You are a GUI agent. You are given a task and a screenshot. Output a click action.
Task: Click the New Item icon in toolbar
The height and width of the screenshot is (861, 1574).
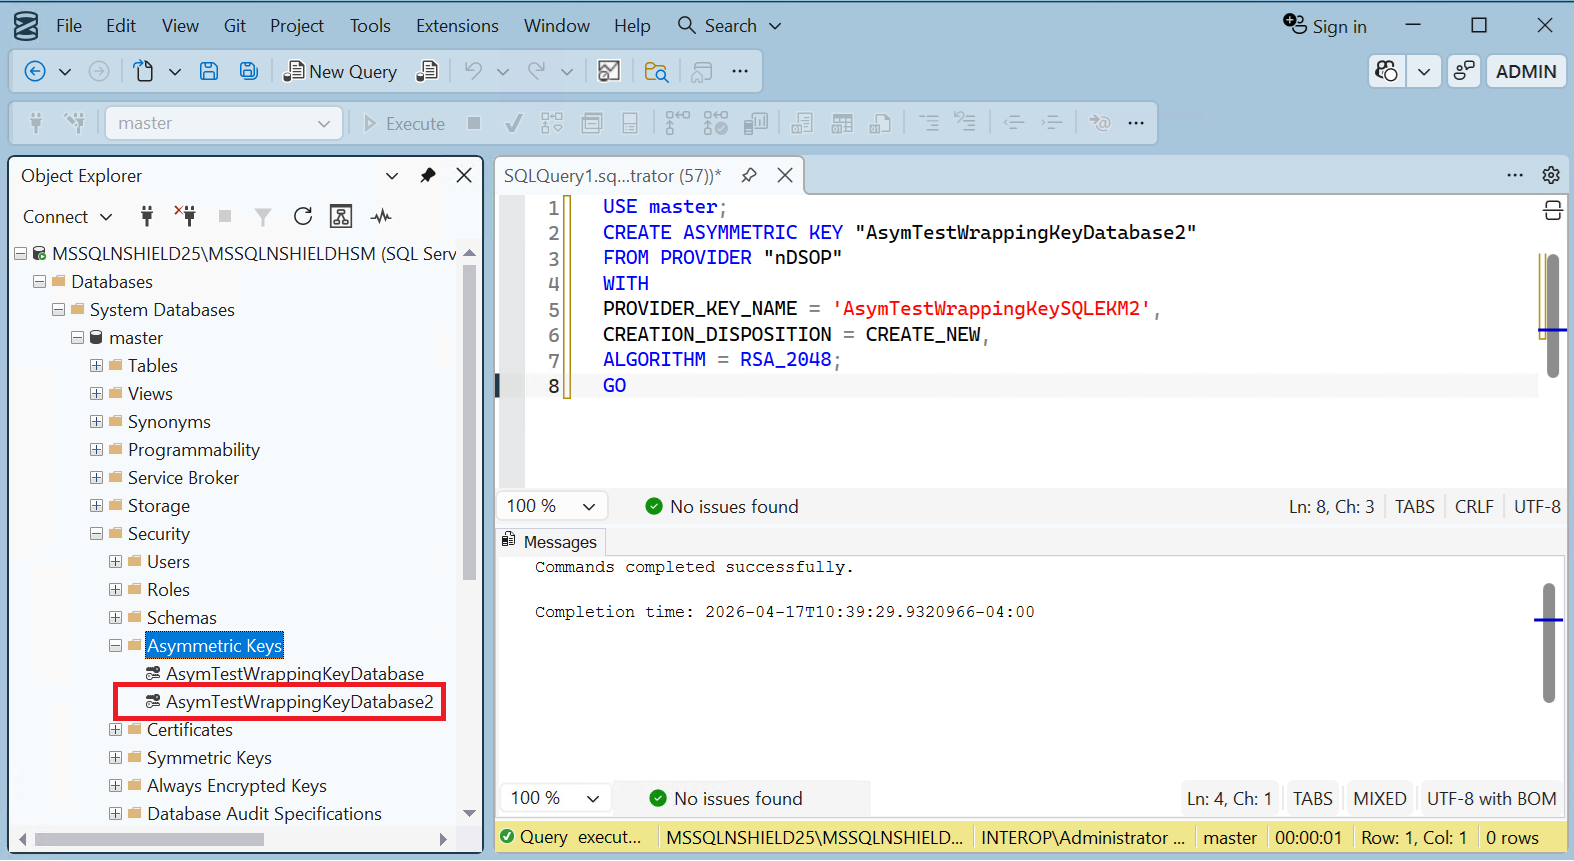pos(144,71)
